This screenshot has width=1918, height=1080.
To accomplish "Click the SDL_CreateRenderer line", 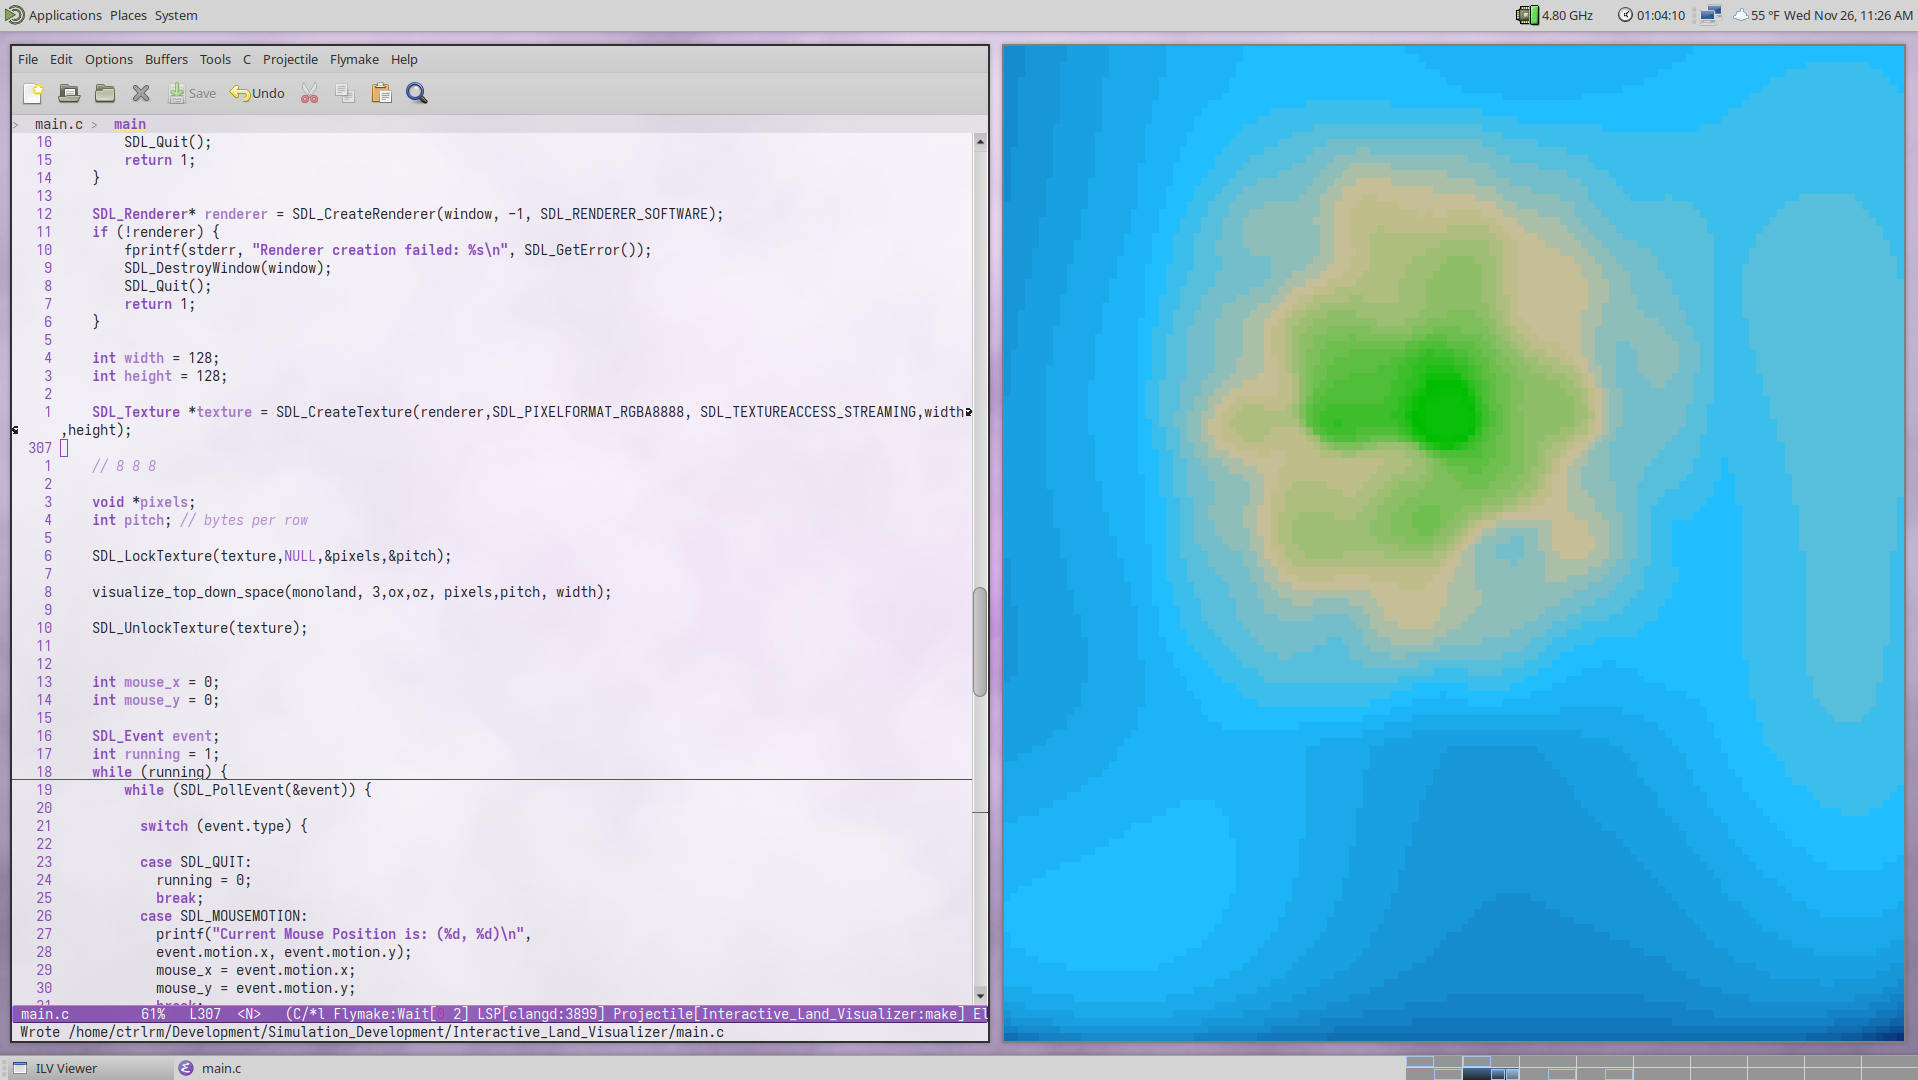I will click(408, 214).
